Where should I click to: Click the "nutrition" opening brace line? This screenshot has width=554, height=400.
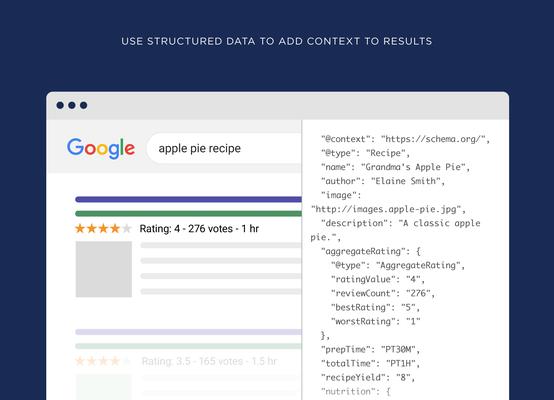tap(355, 392)
